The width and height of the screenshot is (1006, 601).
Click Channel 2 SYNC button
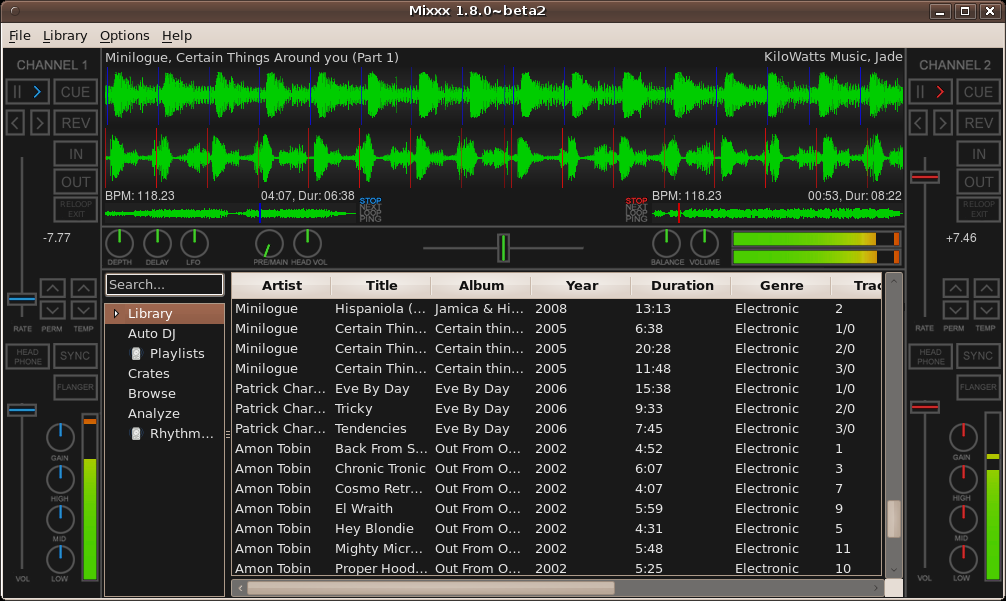coord(978,356)
